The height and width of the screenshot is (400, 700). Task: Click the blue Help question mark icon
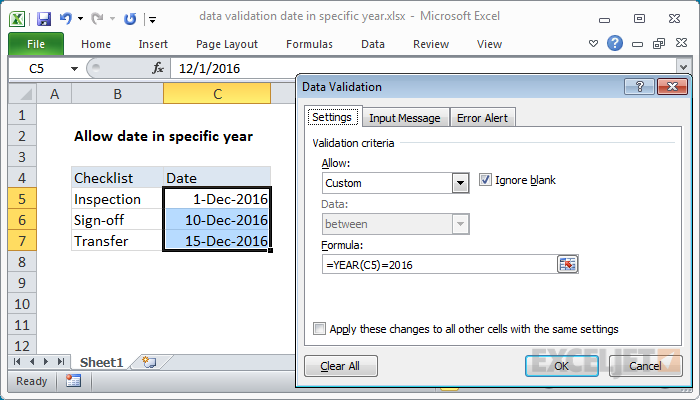(615, 43)
